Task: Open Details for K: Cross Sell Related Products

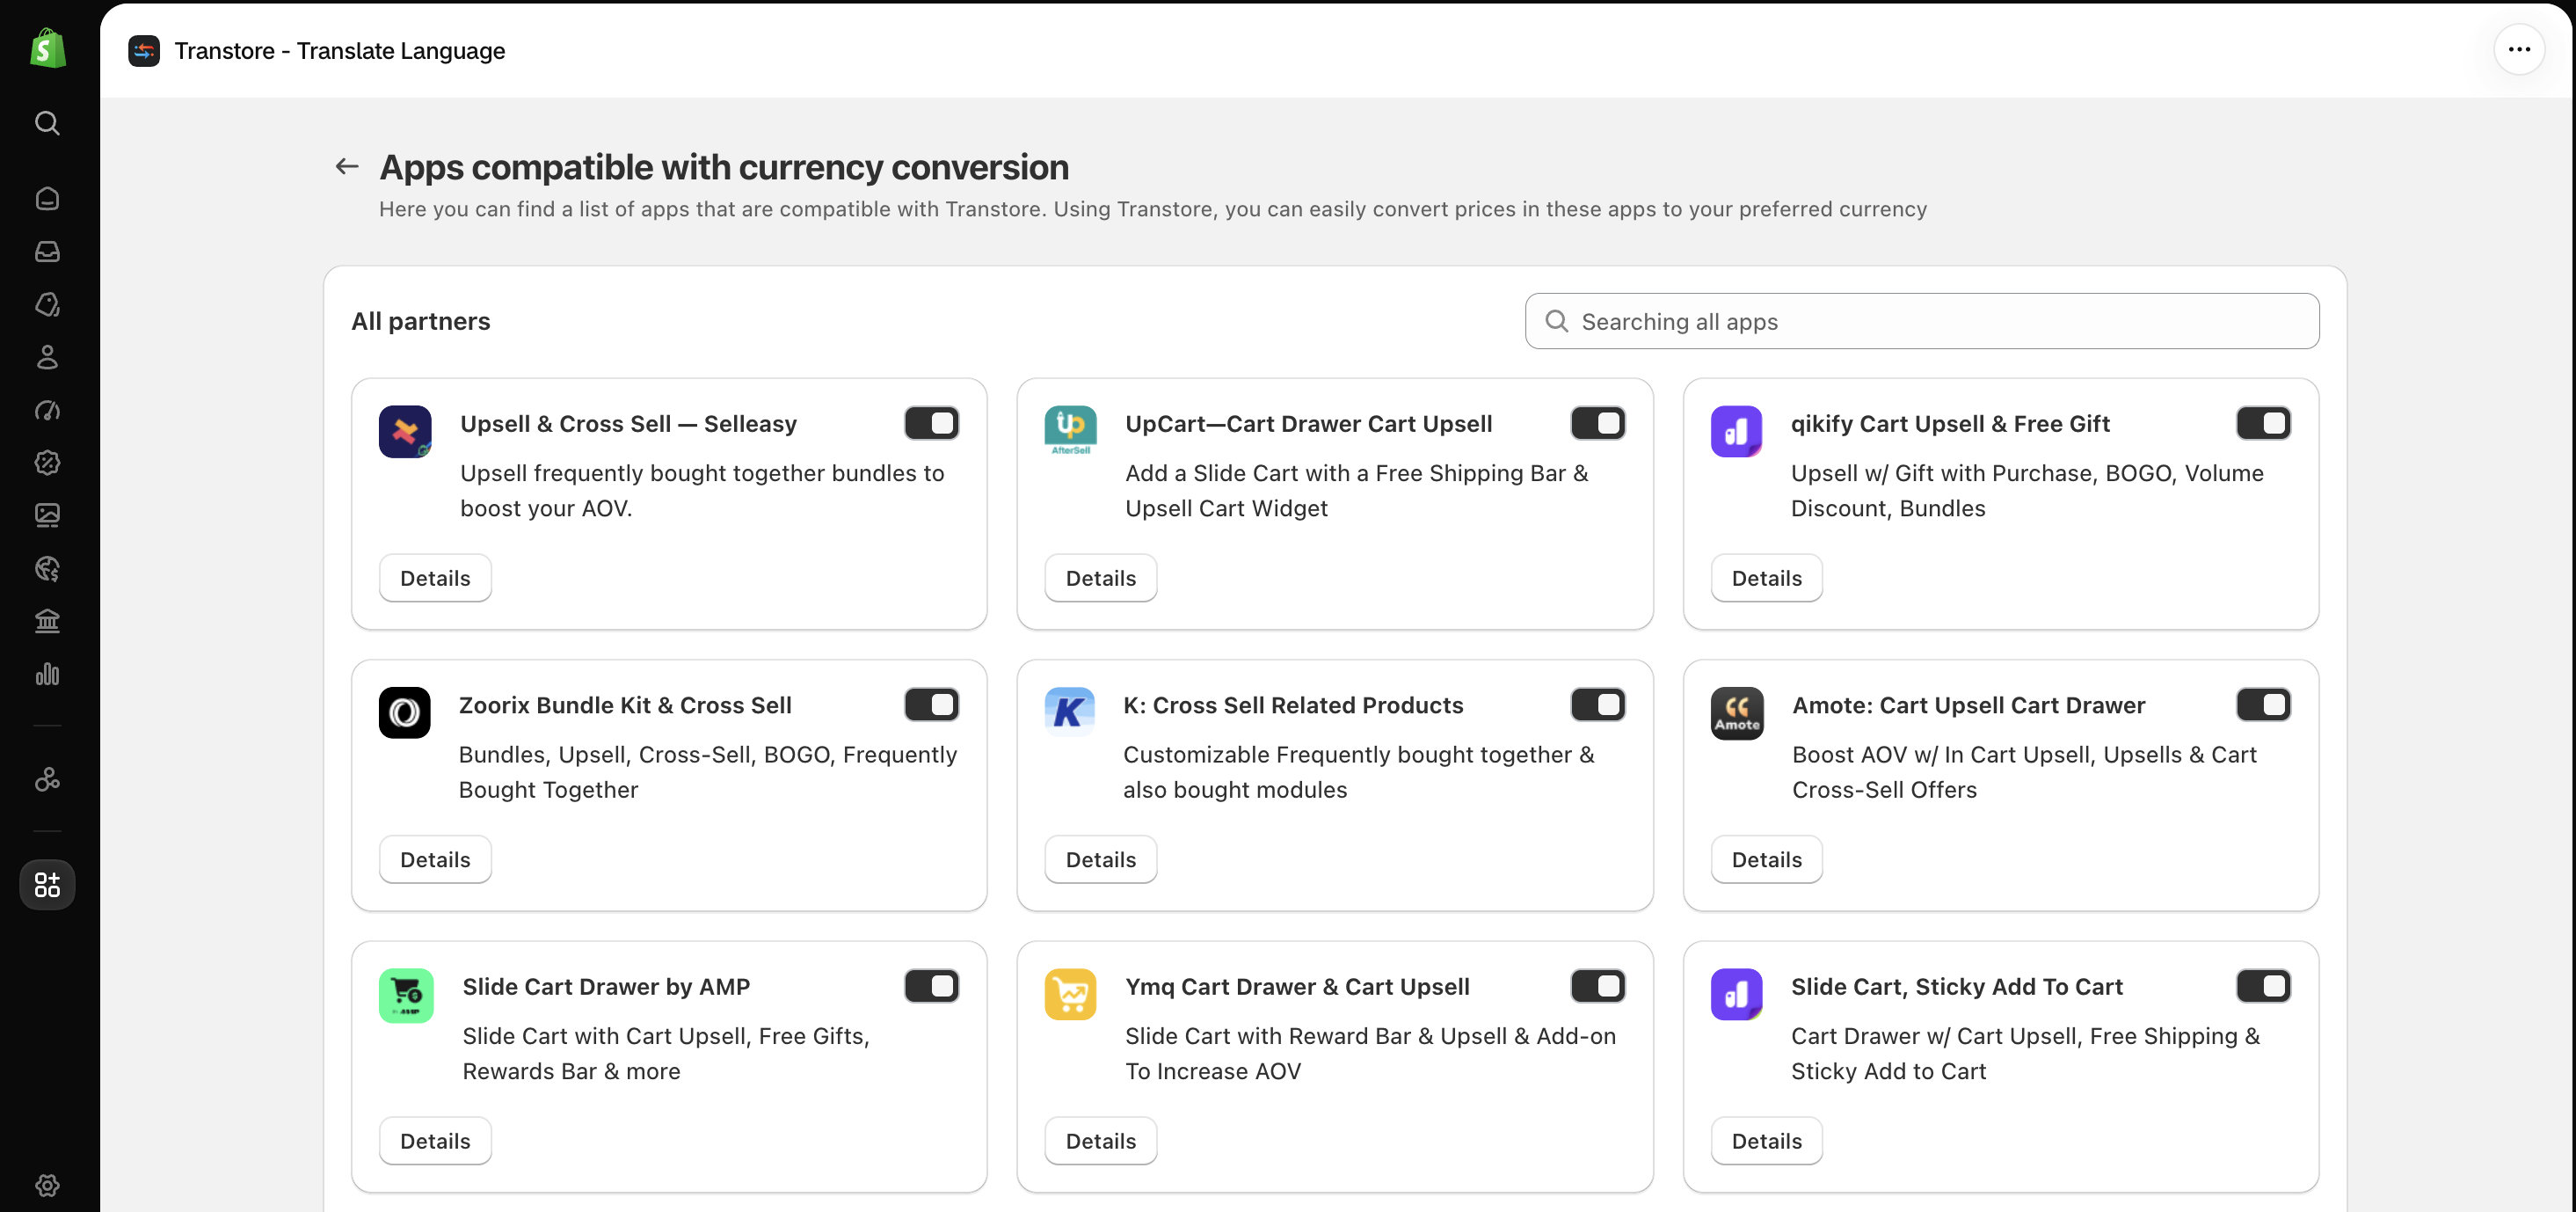Action: (1101, 860)
